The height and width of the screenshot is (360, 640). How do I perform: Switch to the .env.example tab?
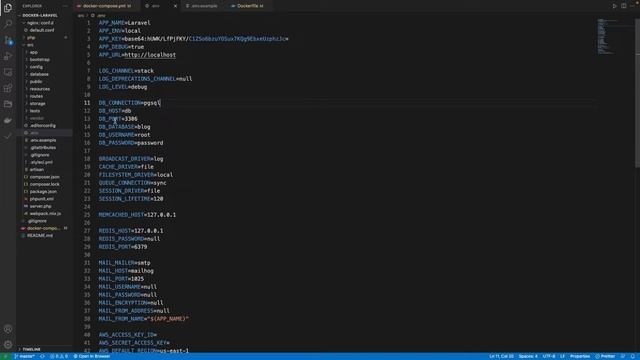point(204,6)
